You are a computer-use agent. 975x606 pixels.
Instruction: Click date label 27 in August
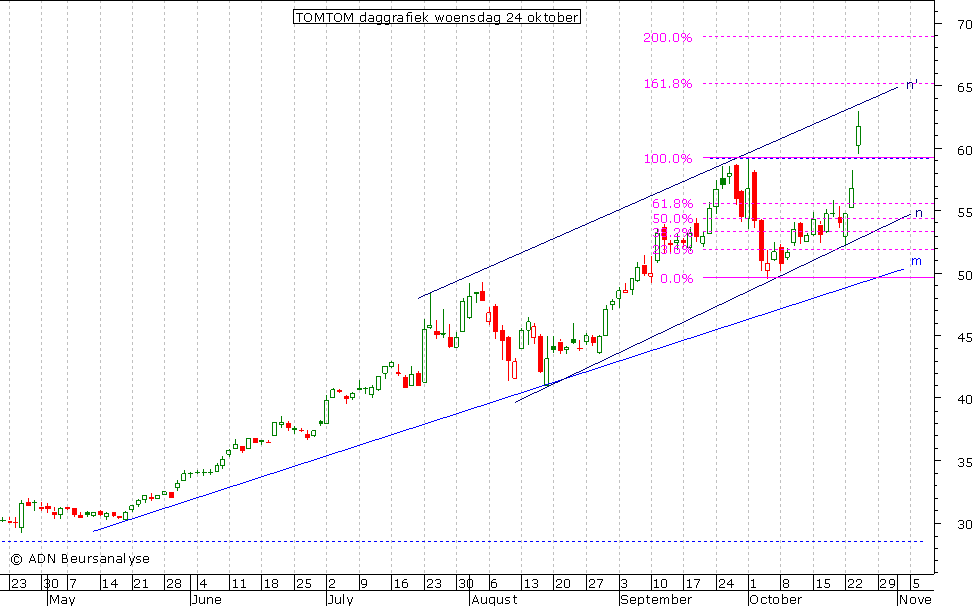(596, 584)
